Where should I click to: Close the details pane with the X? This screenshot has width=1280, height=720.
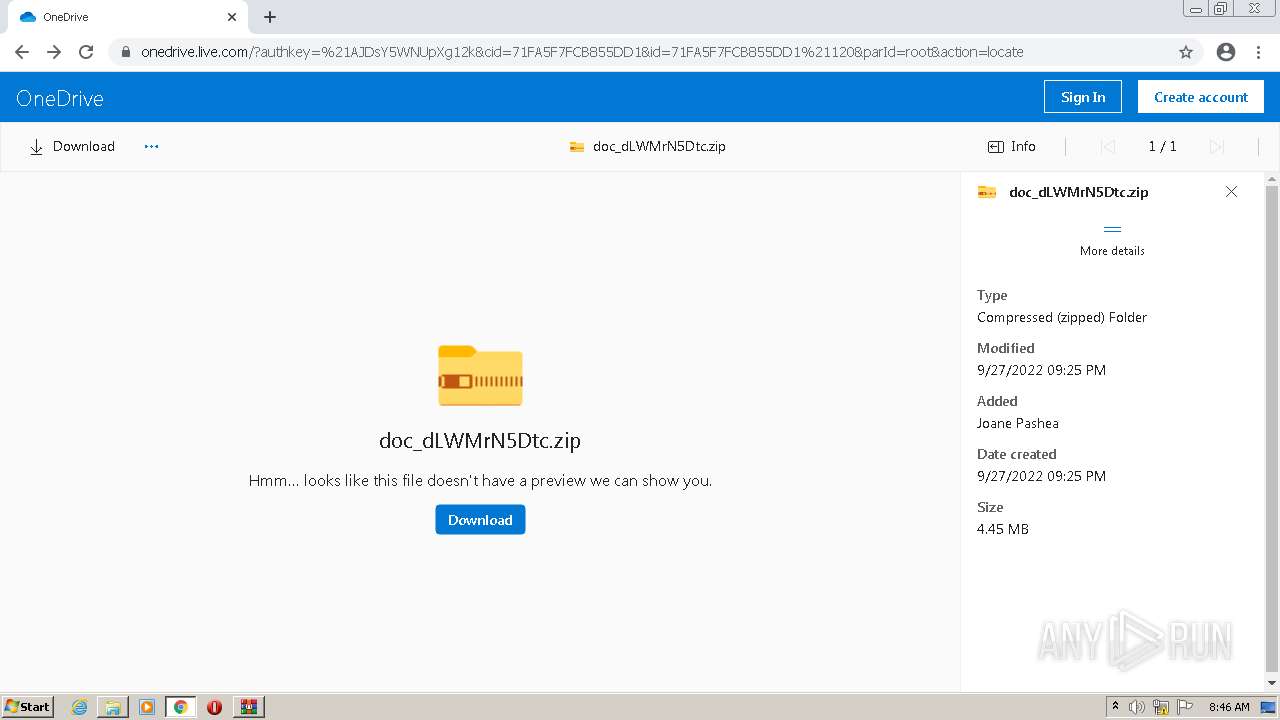[1231, 192]
